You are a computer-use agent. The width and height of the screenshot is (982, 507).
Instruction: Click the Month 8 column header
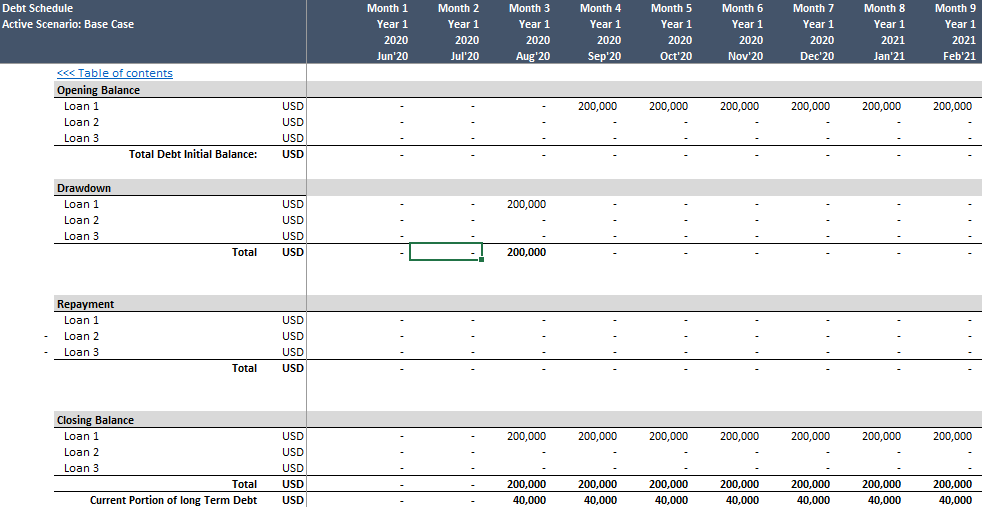pyautogui.click(x=884, y=8)
